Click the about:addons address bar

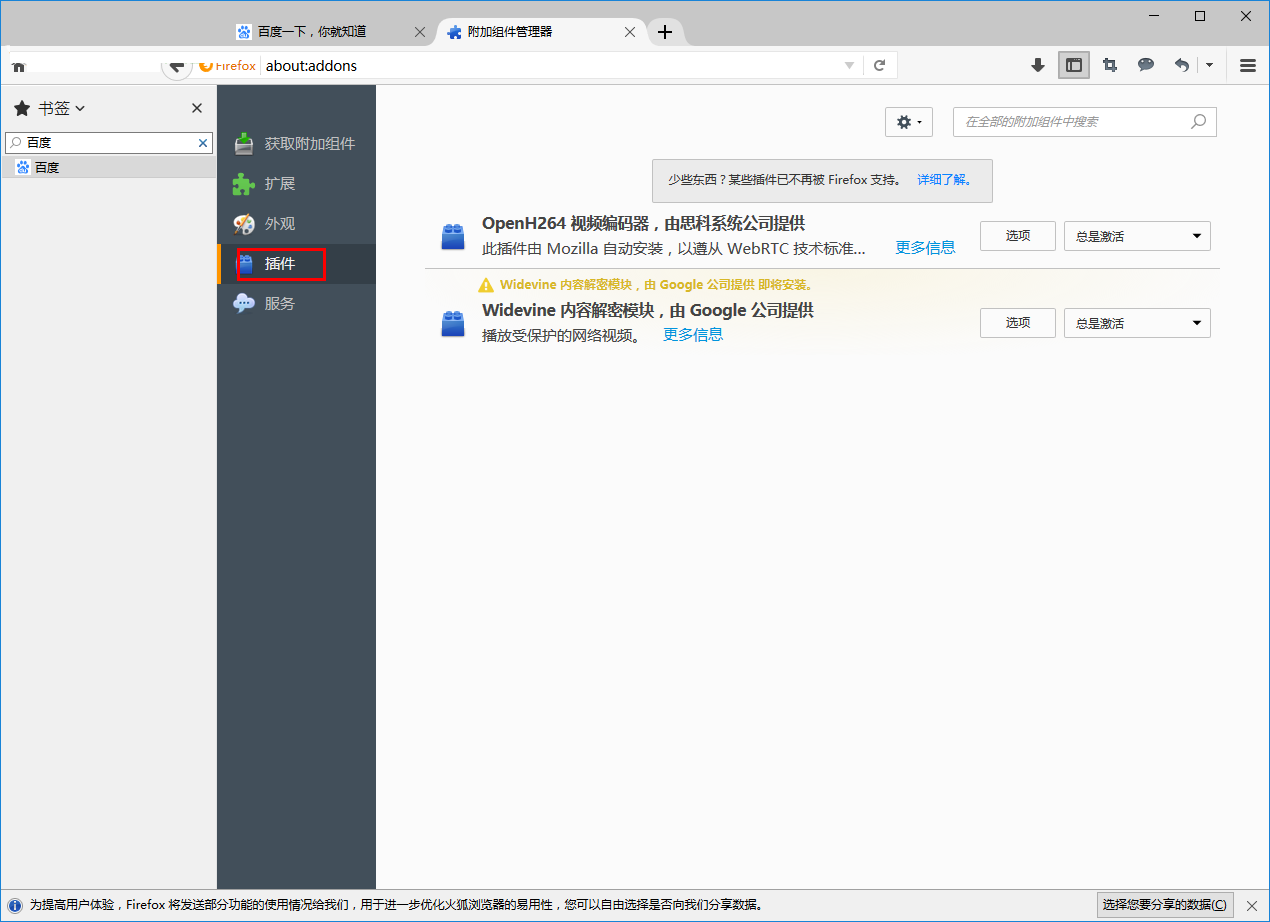click(550, 66)
